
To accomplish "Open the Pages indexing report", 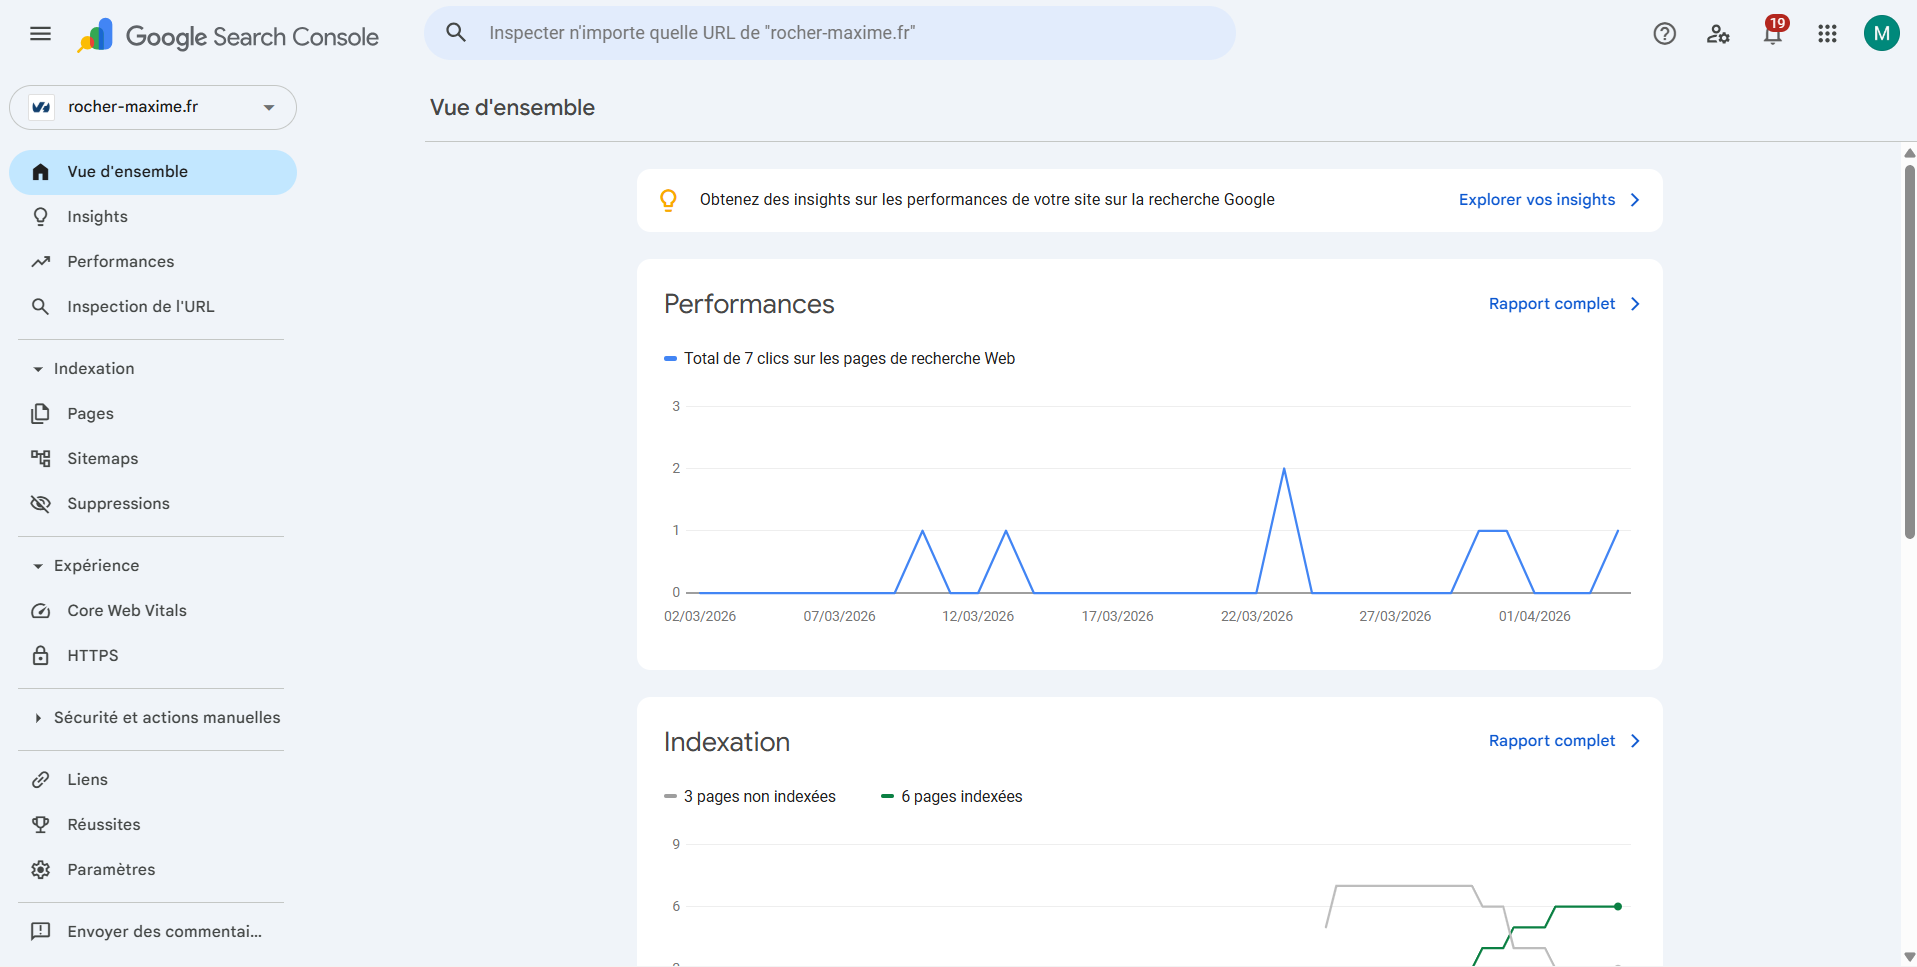I will tap(90, 413).
